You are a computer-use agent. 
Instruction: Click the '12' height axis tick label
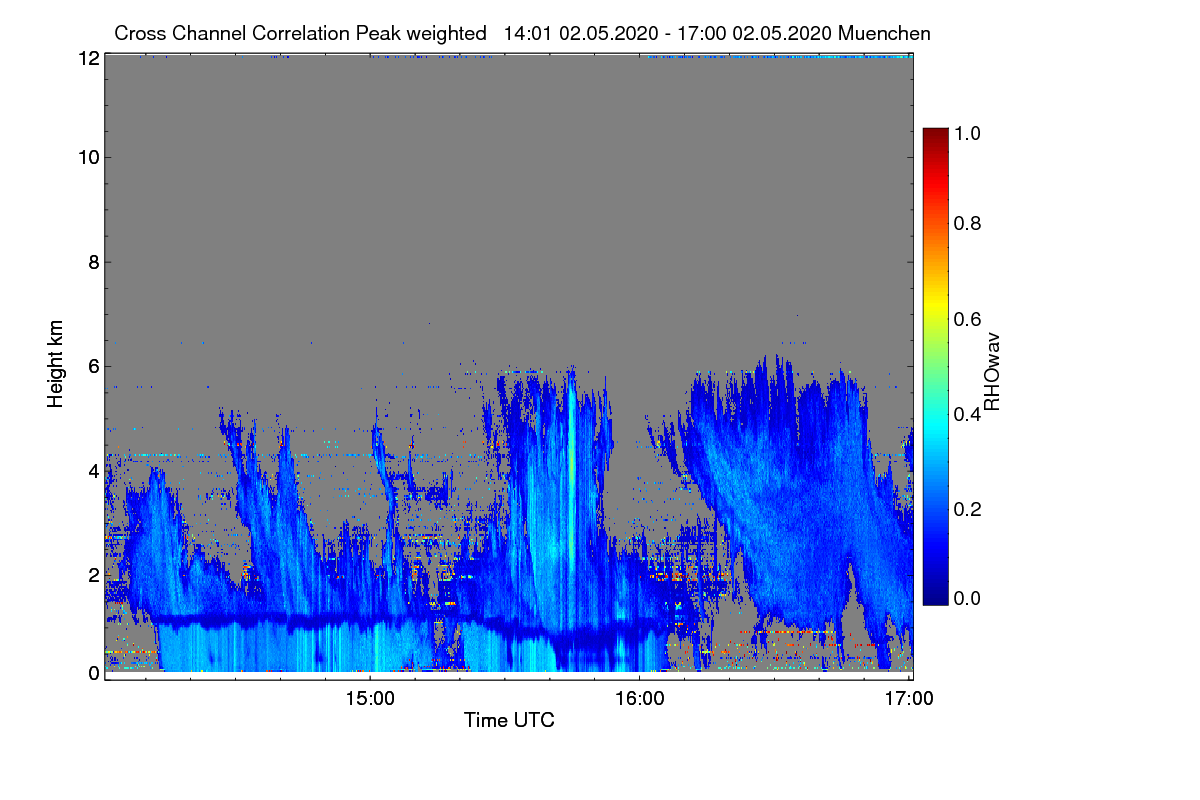pyautogui.click(x=88, y=58)
